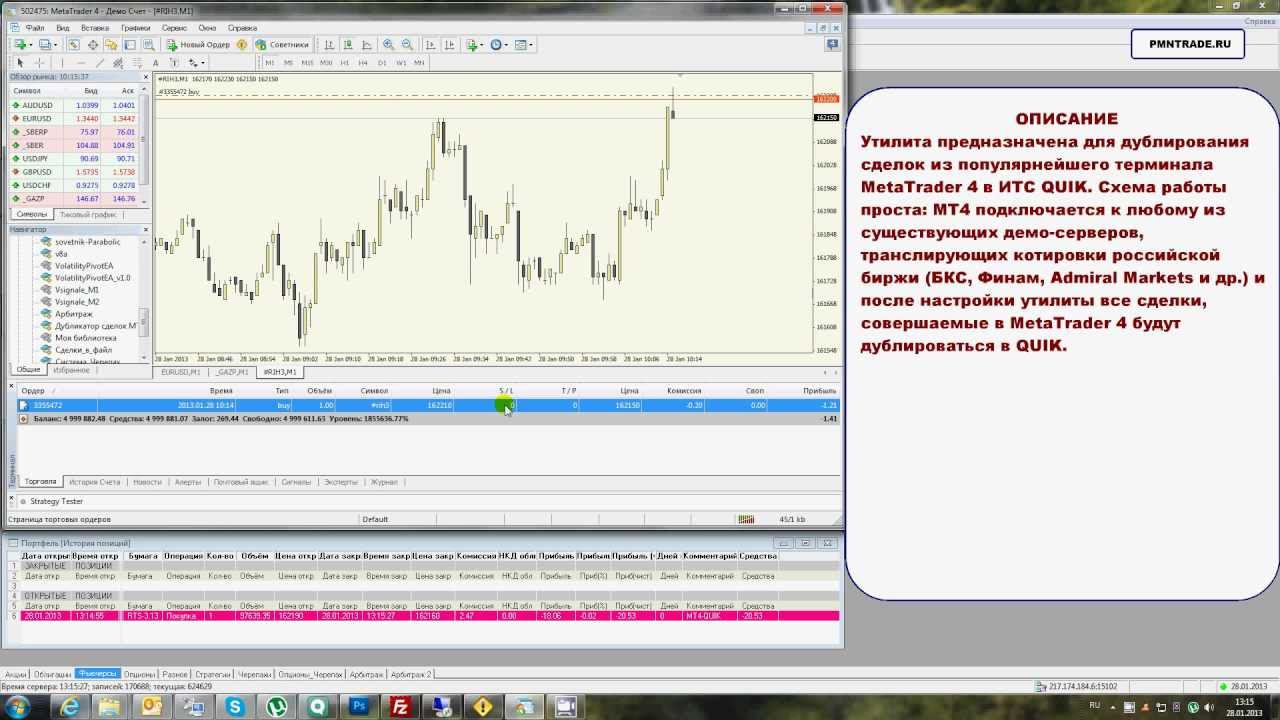Switch timeframe to D1
1280x720 pixels.
pos(382,63)
